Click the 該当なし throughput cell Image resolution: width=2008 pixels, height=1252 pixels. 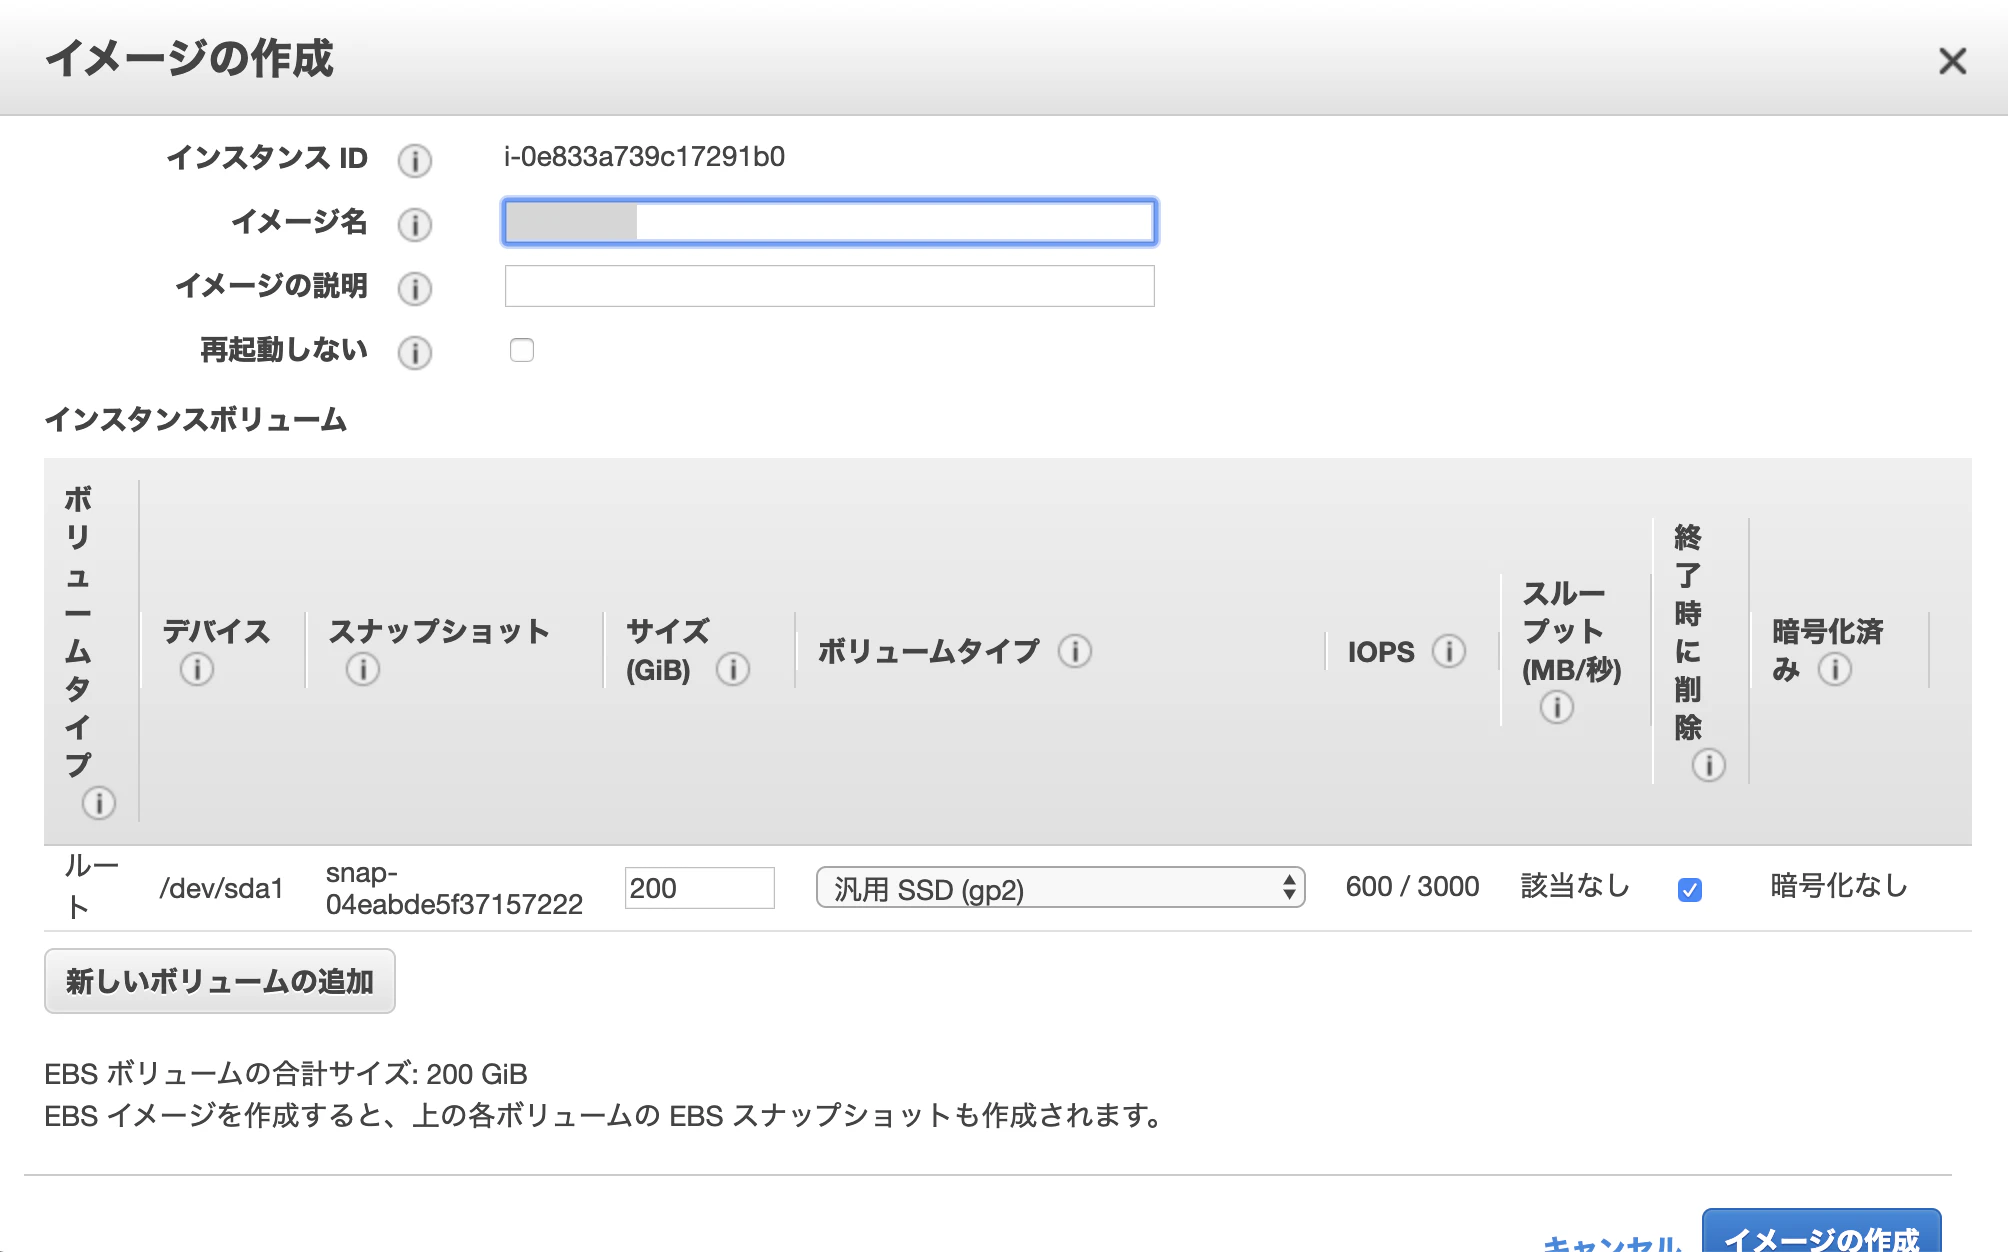click(1575, 886)
